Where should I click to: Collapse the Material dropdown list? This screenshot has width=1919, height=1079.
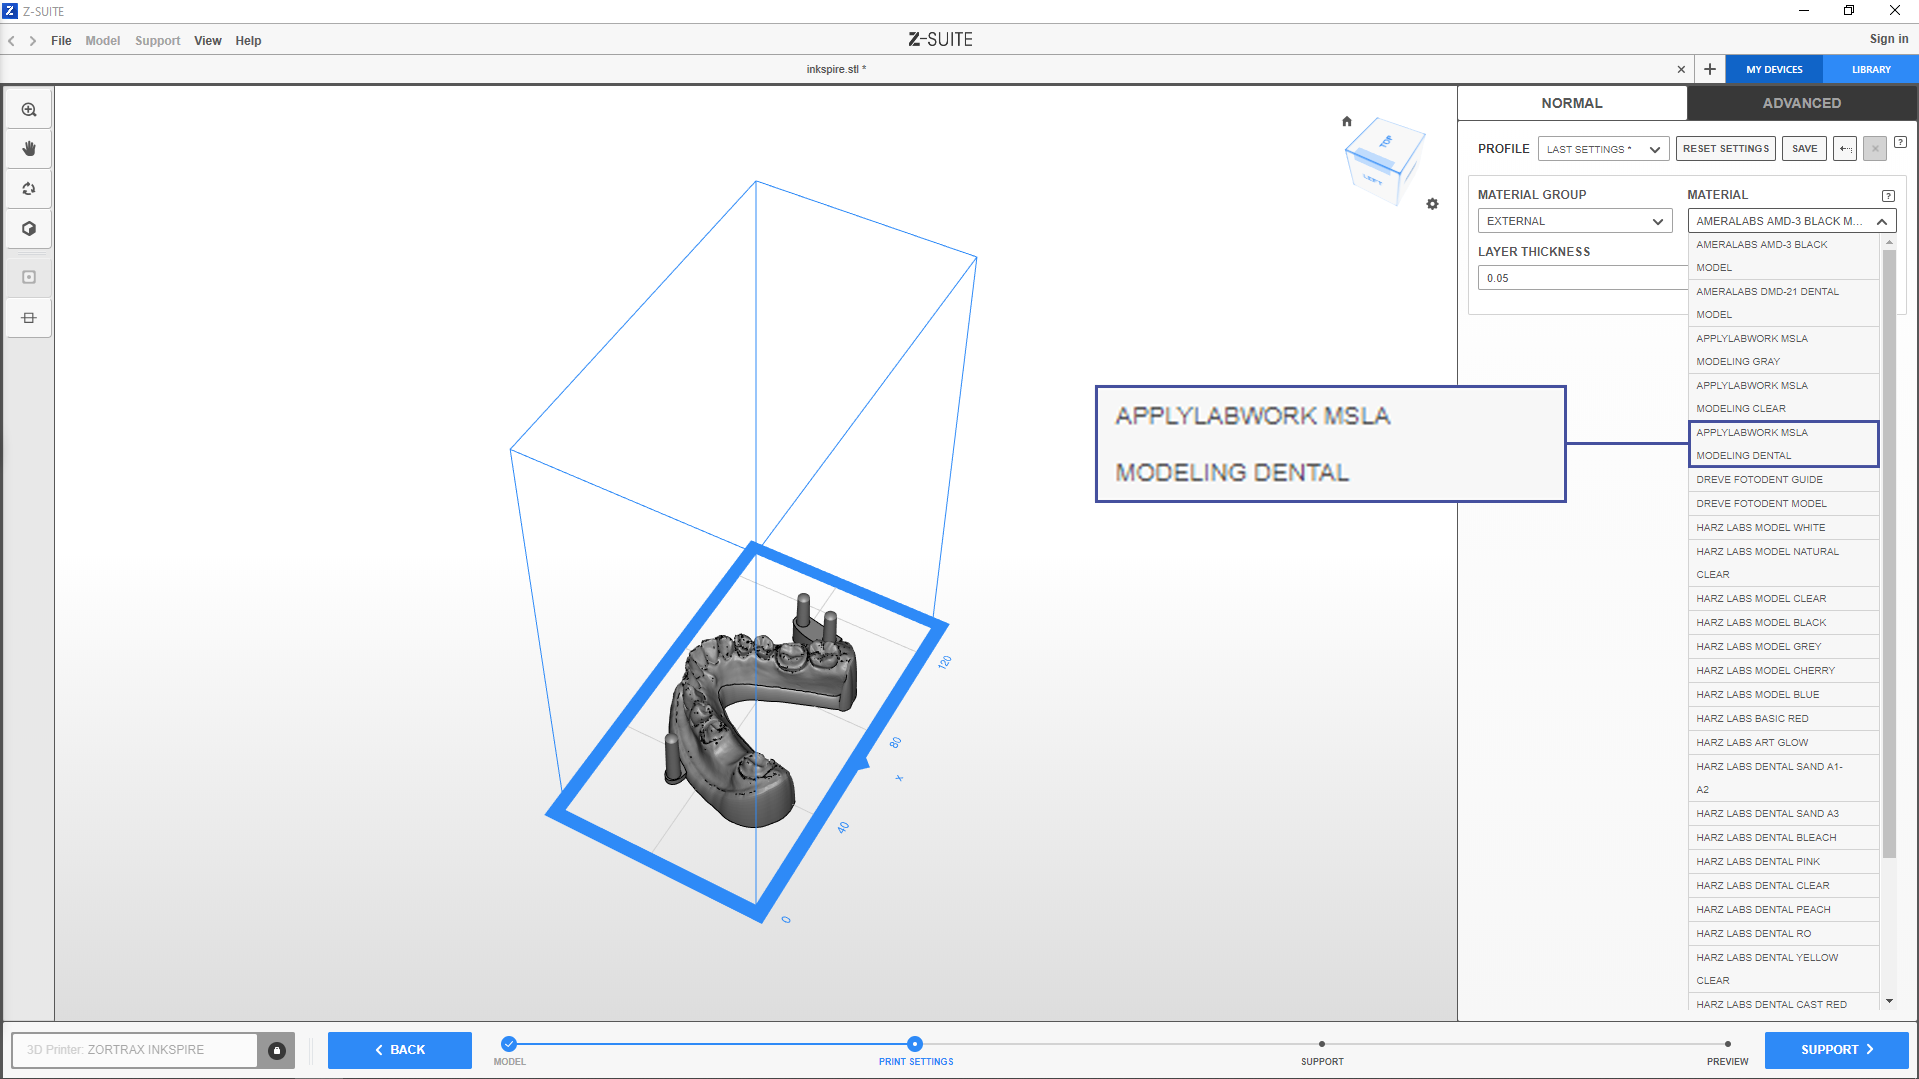(x=1881, y=221)
